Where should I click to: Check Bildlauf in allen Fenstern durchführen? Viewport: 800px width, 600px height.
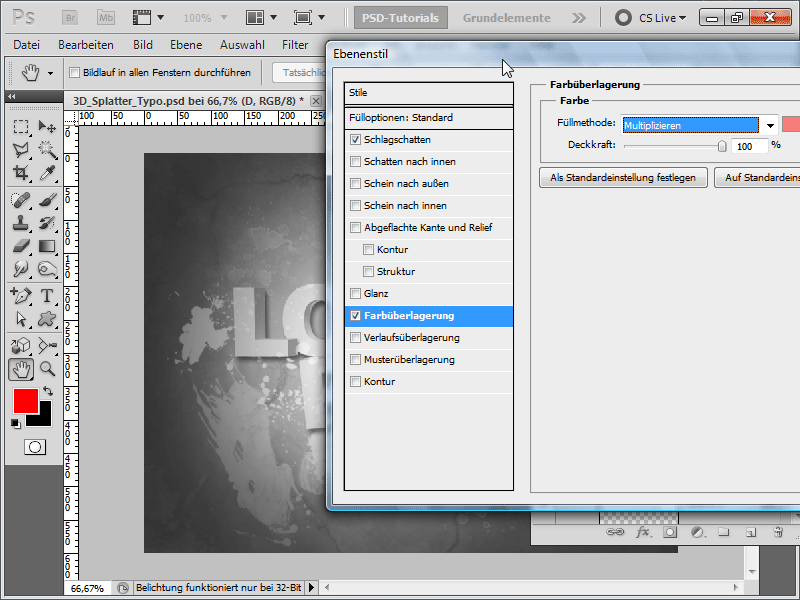pos(74,73)
